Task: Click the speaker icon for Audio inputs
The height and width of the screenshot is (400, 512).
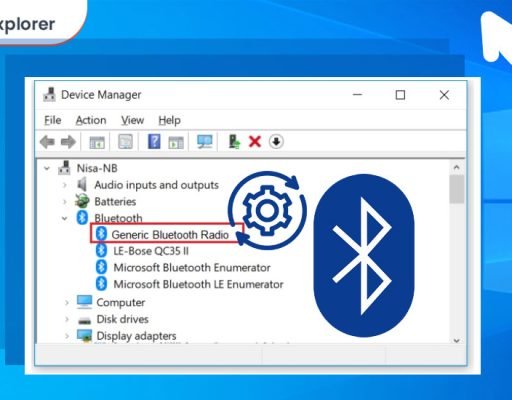Action: 82,184
